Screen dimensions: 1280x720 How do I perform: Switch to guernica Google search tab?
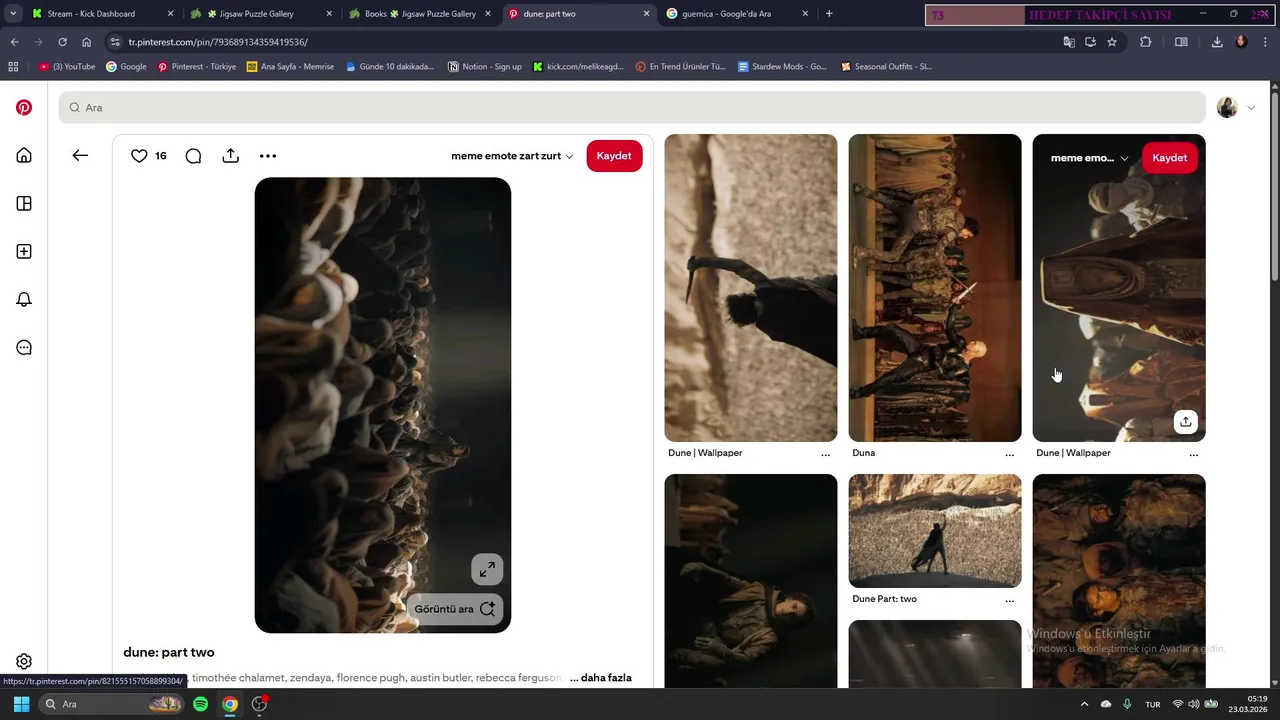pos(738,14)
